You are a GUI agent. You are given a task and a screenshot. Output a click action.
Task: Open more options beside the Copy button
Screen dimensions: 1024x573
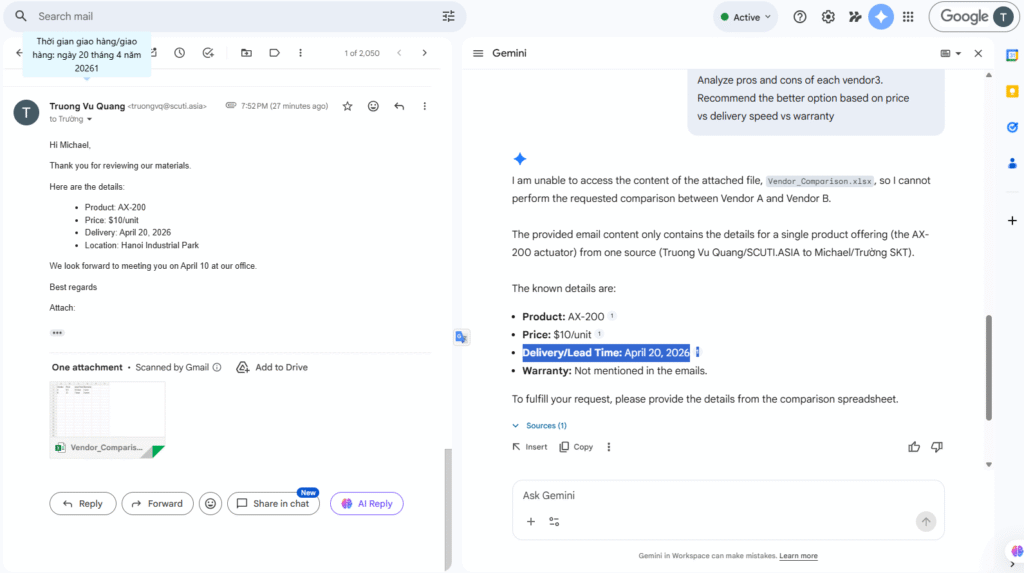(609, 447)
